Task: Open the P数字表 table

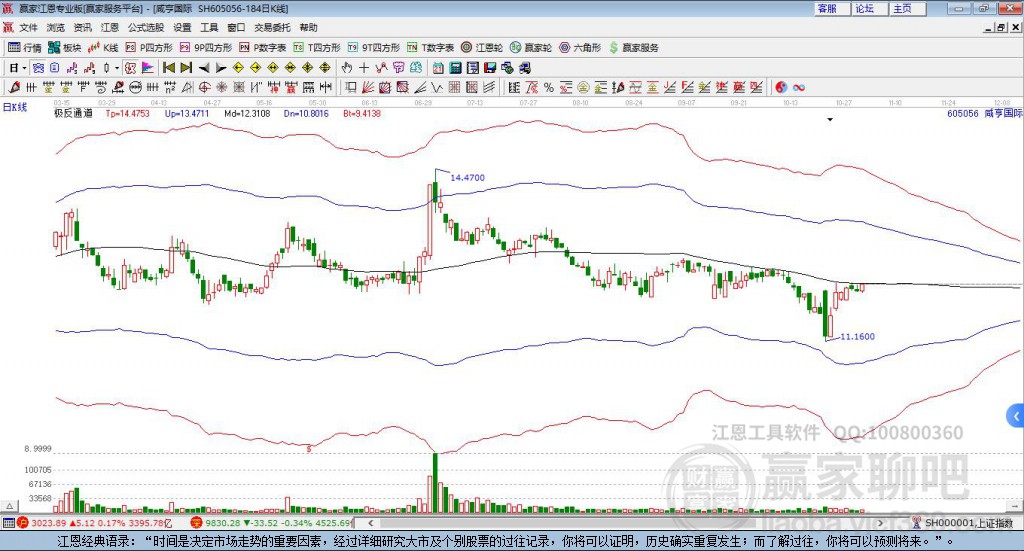Action: point(263,48)
